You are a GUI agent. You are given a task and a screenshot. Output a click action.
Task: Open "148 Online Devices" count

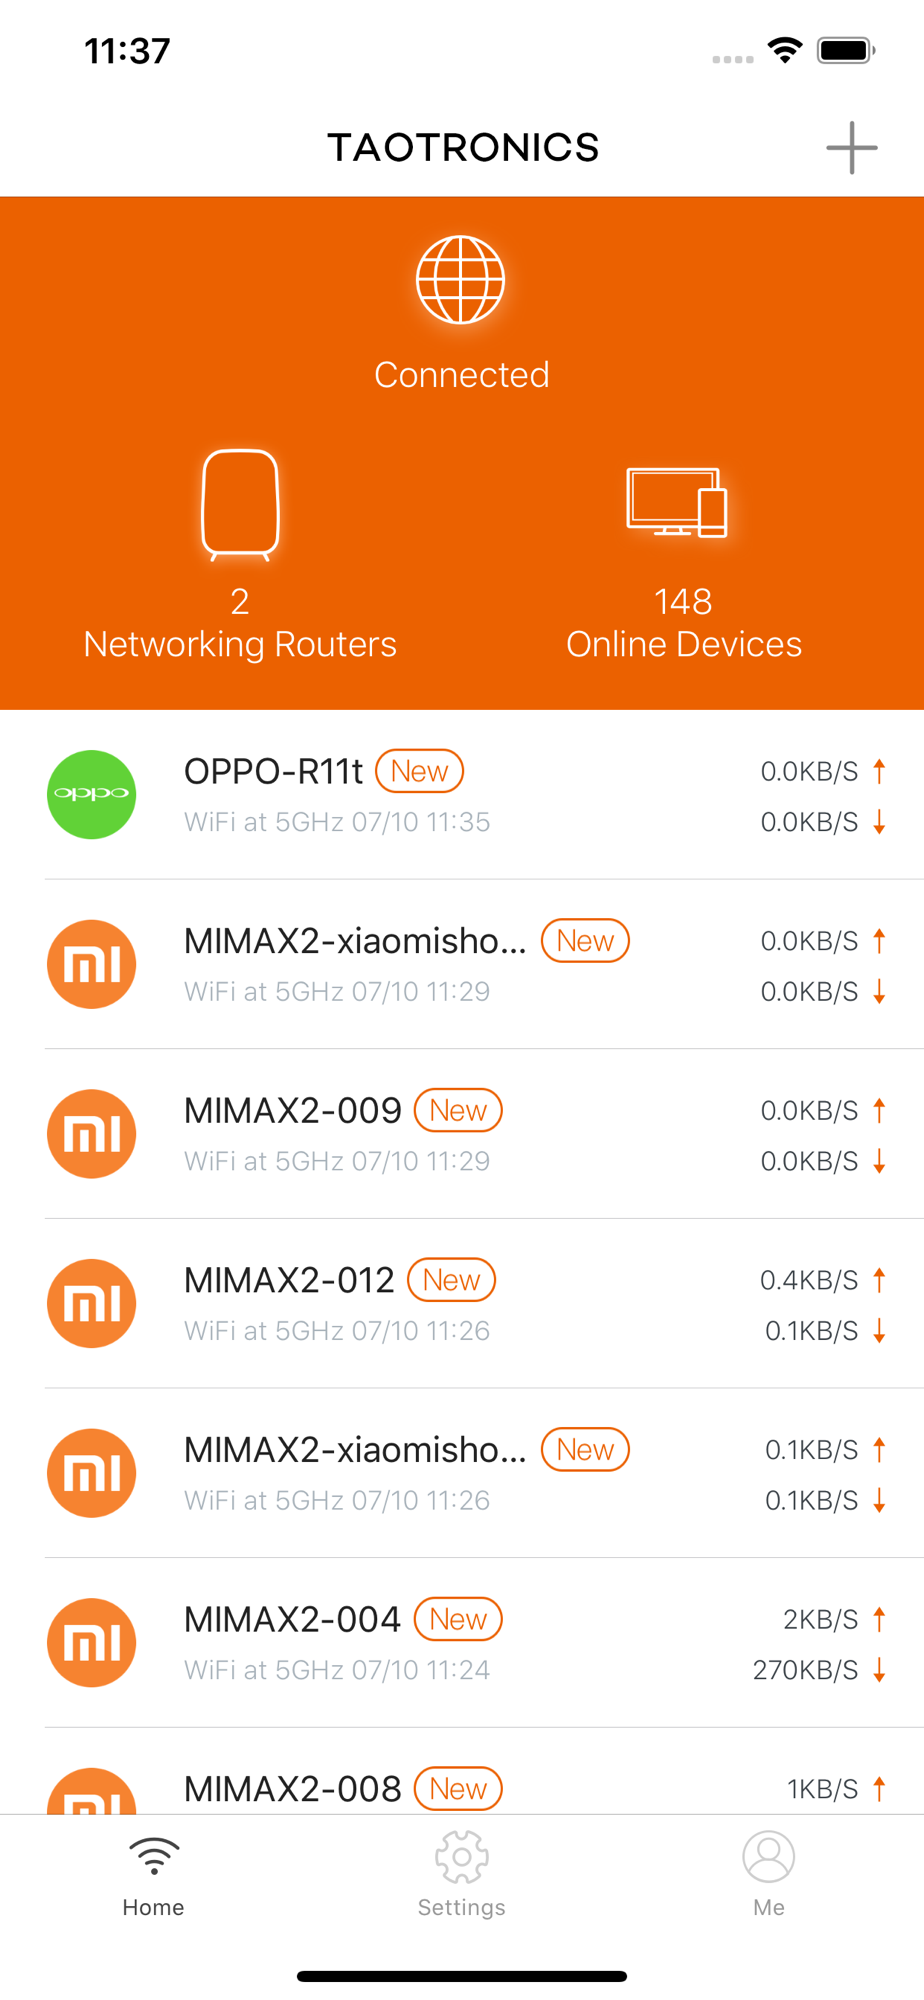pyautogui.click(x=684, y=623)
